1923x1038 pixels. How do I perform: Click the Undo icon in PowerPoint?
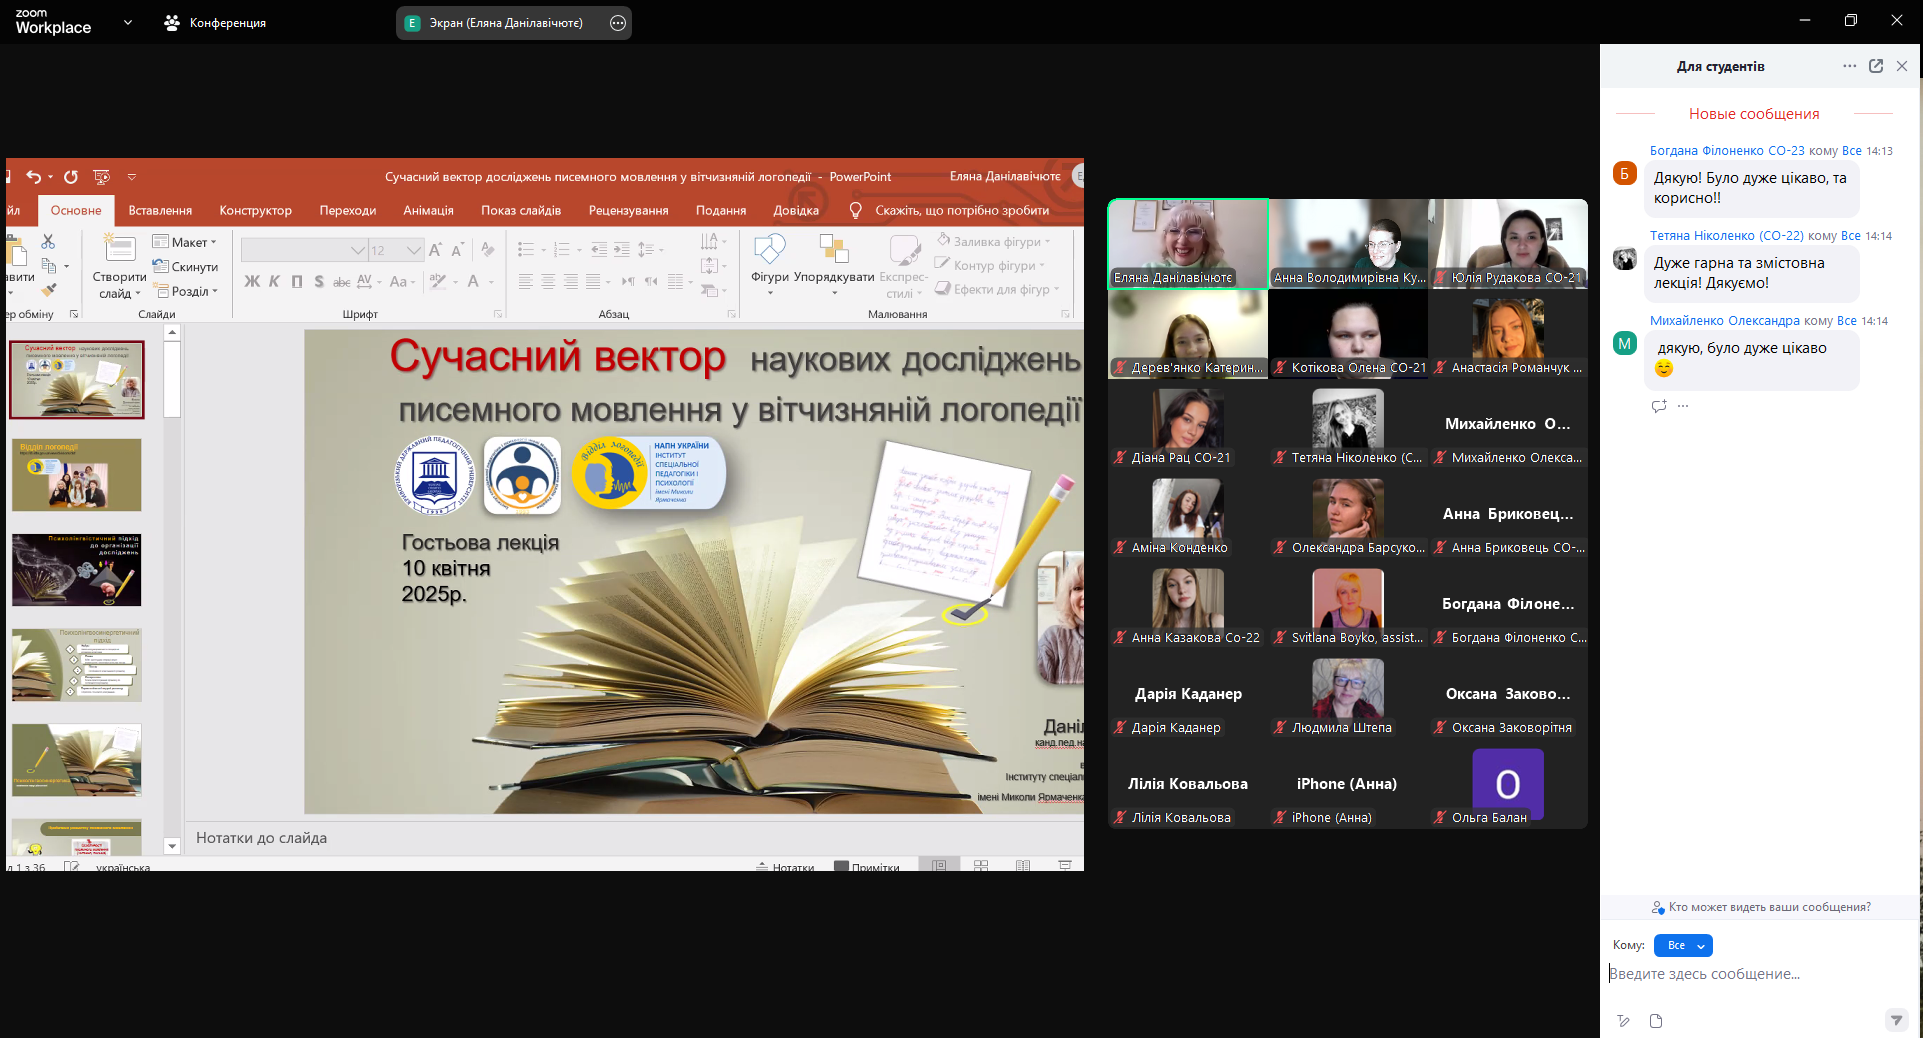pos(34,177)
